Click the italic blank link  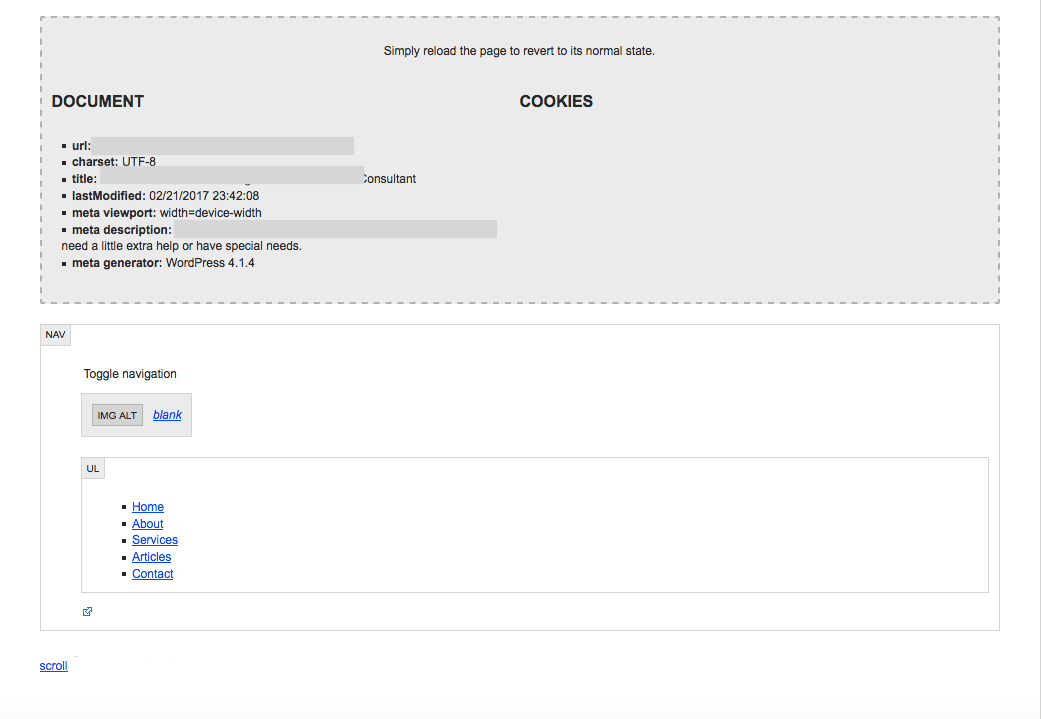pos(167,415)
